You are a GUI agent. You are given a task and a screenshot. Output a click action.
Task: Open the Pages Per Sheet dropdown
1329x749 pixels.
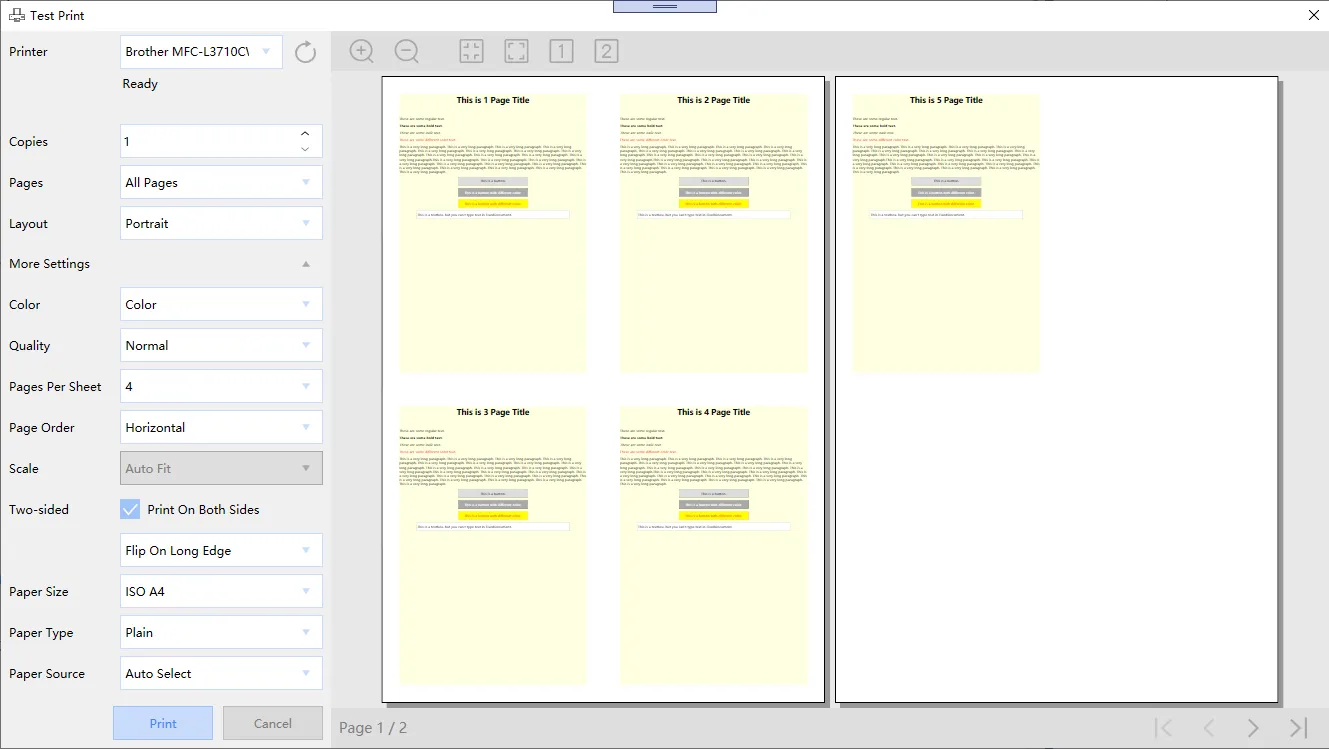point(221,387)
